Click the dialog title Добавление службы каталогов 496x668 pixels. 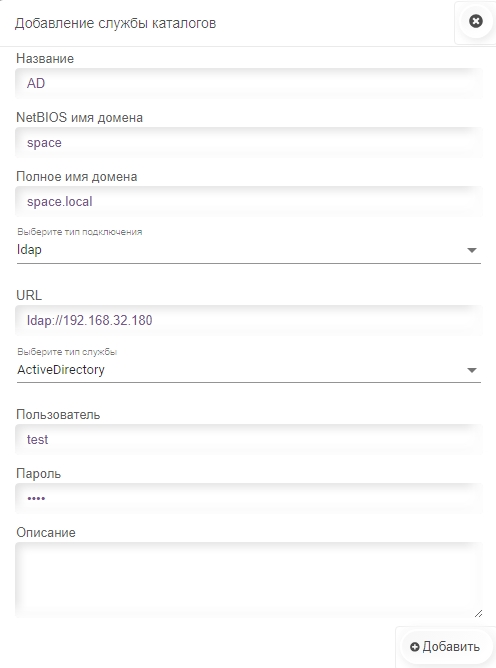pos(115,23)
